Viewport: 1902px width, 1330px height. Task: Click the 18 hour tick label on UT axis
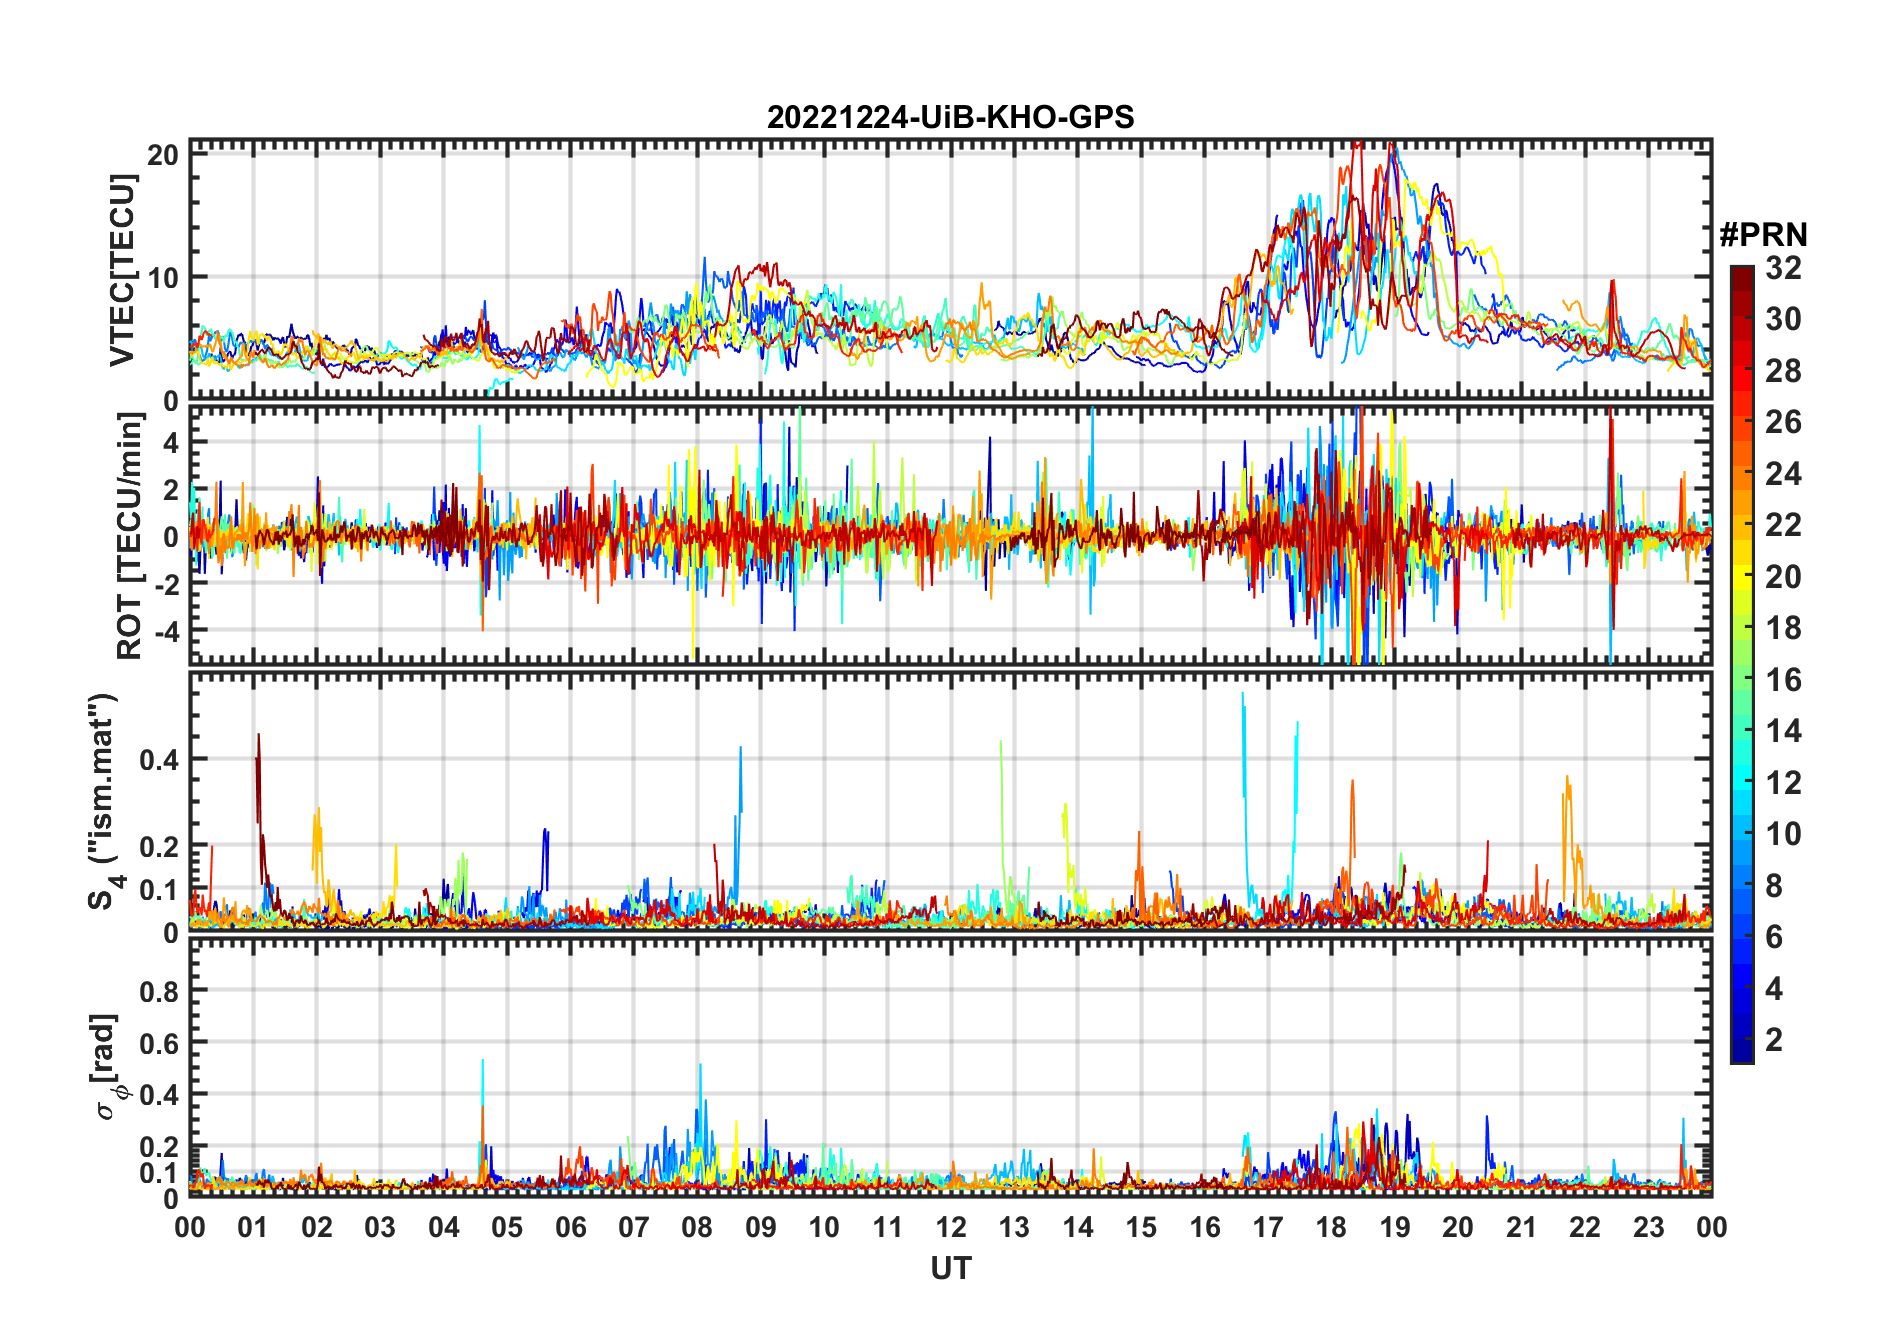point(1331,1227)
